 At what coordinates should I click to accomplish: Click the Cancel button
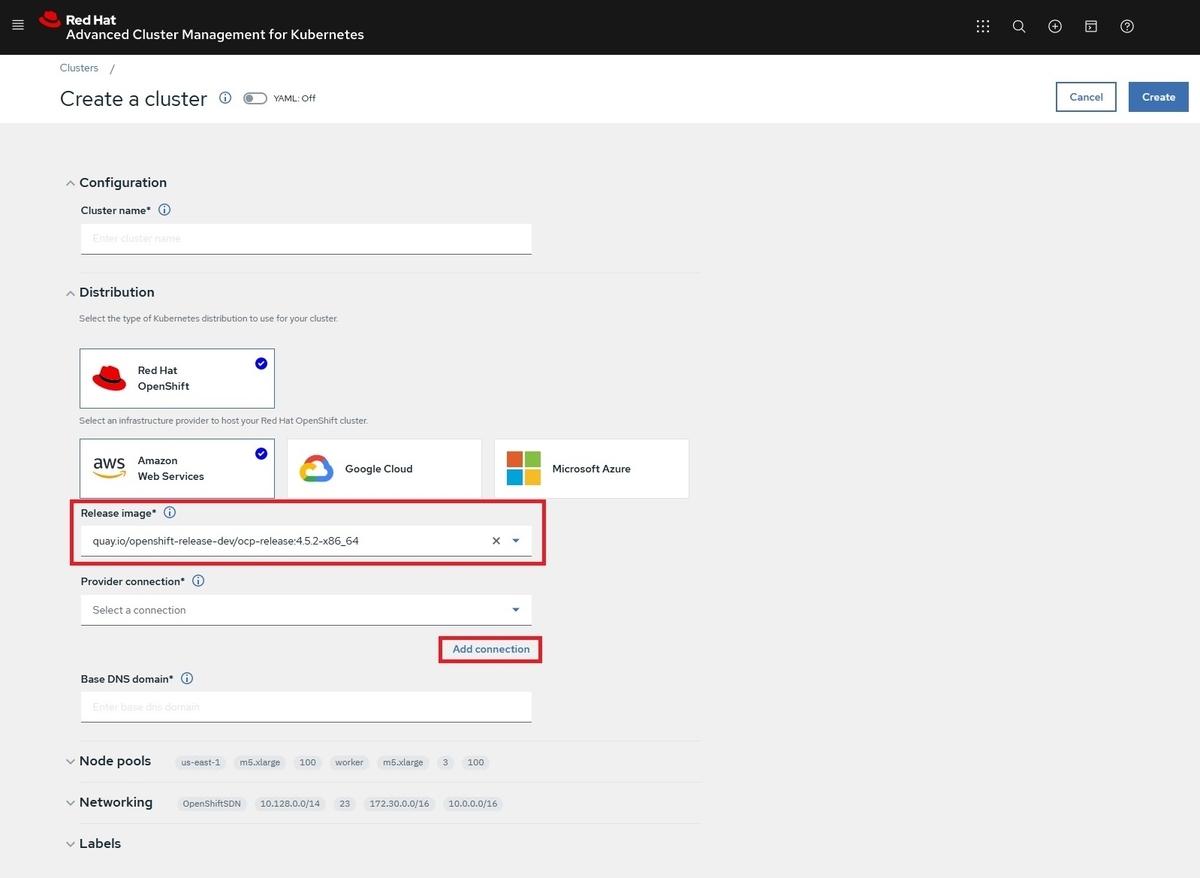coord(1086,97)
